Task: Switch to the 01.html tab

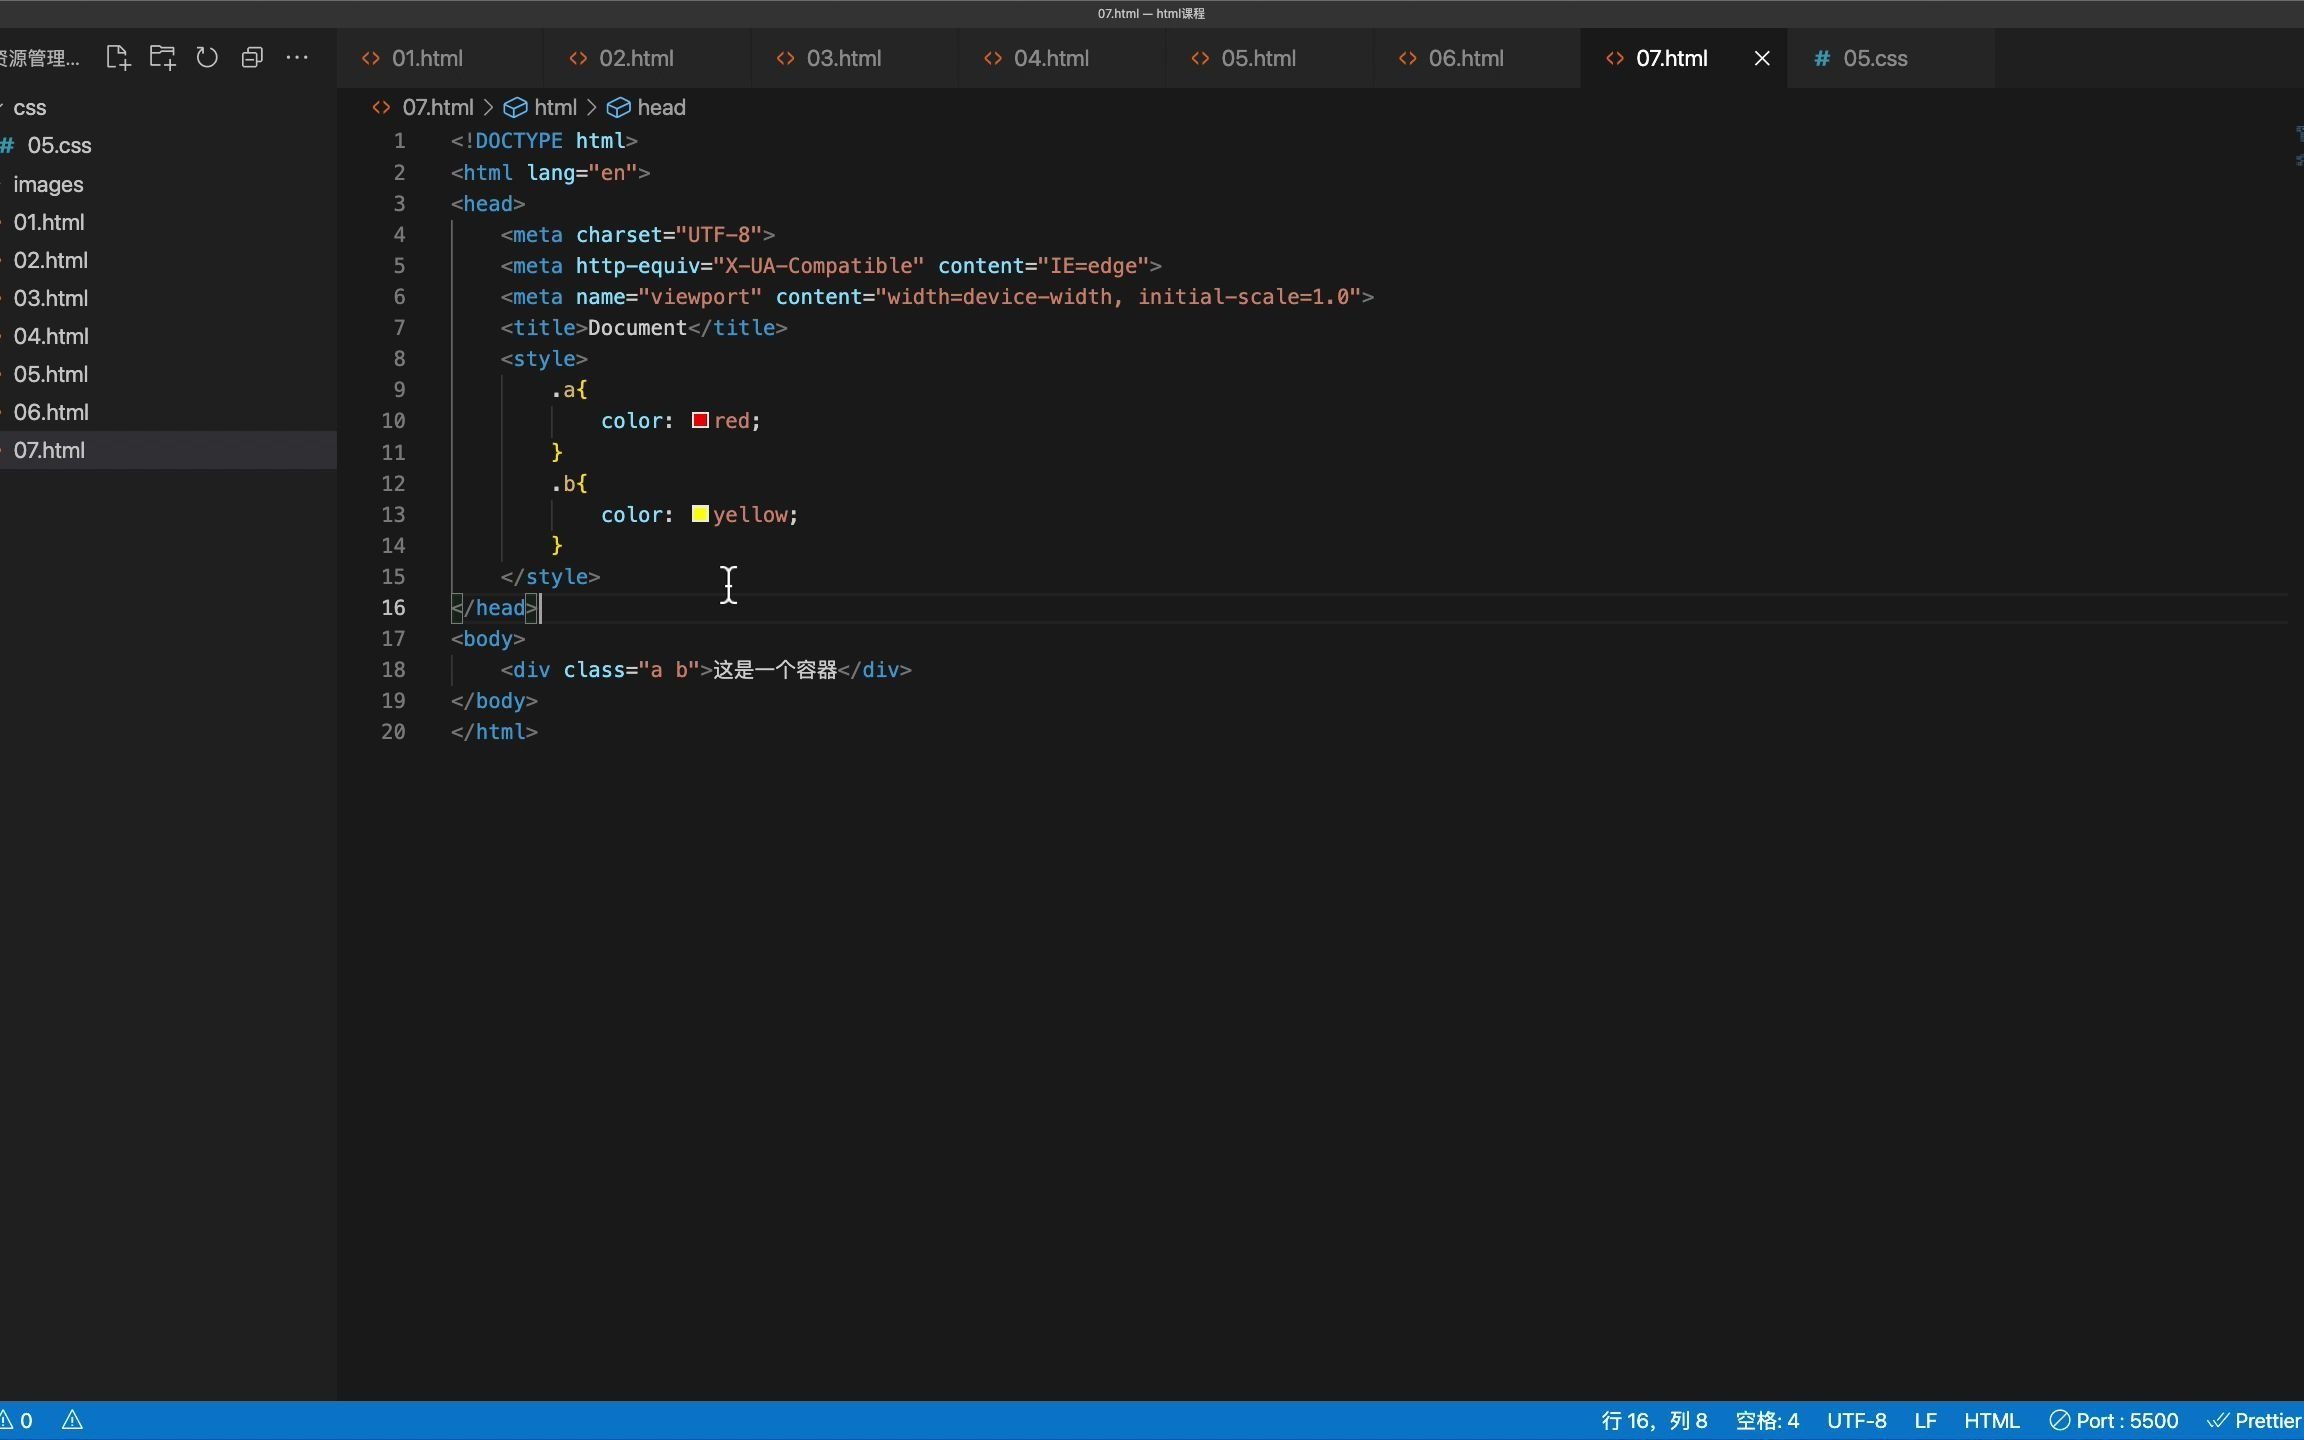Action: [440, 58]
